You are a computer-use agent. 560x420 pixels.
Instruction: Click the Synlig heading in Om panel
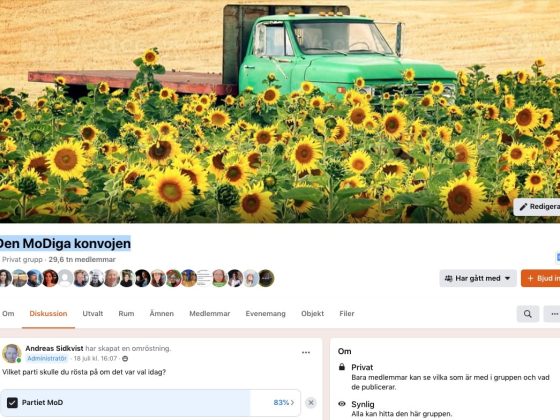[x=362, y=404]
